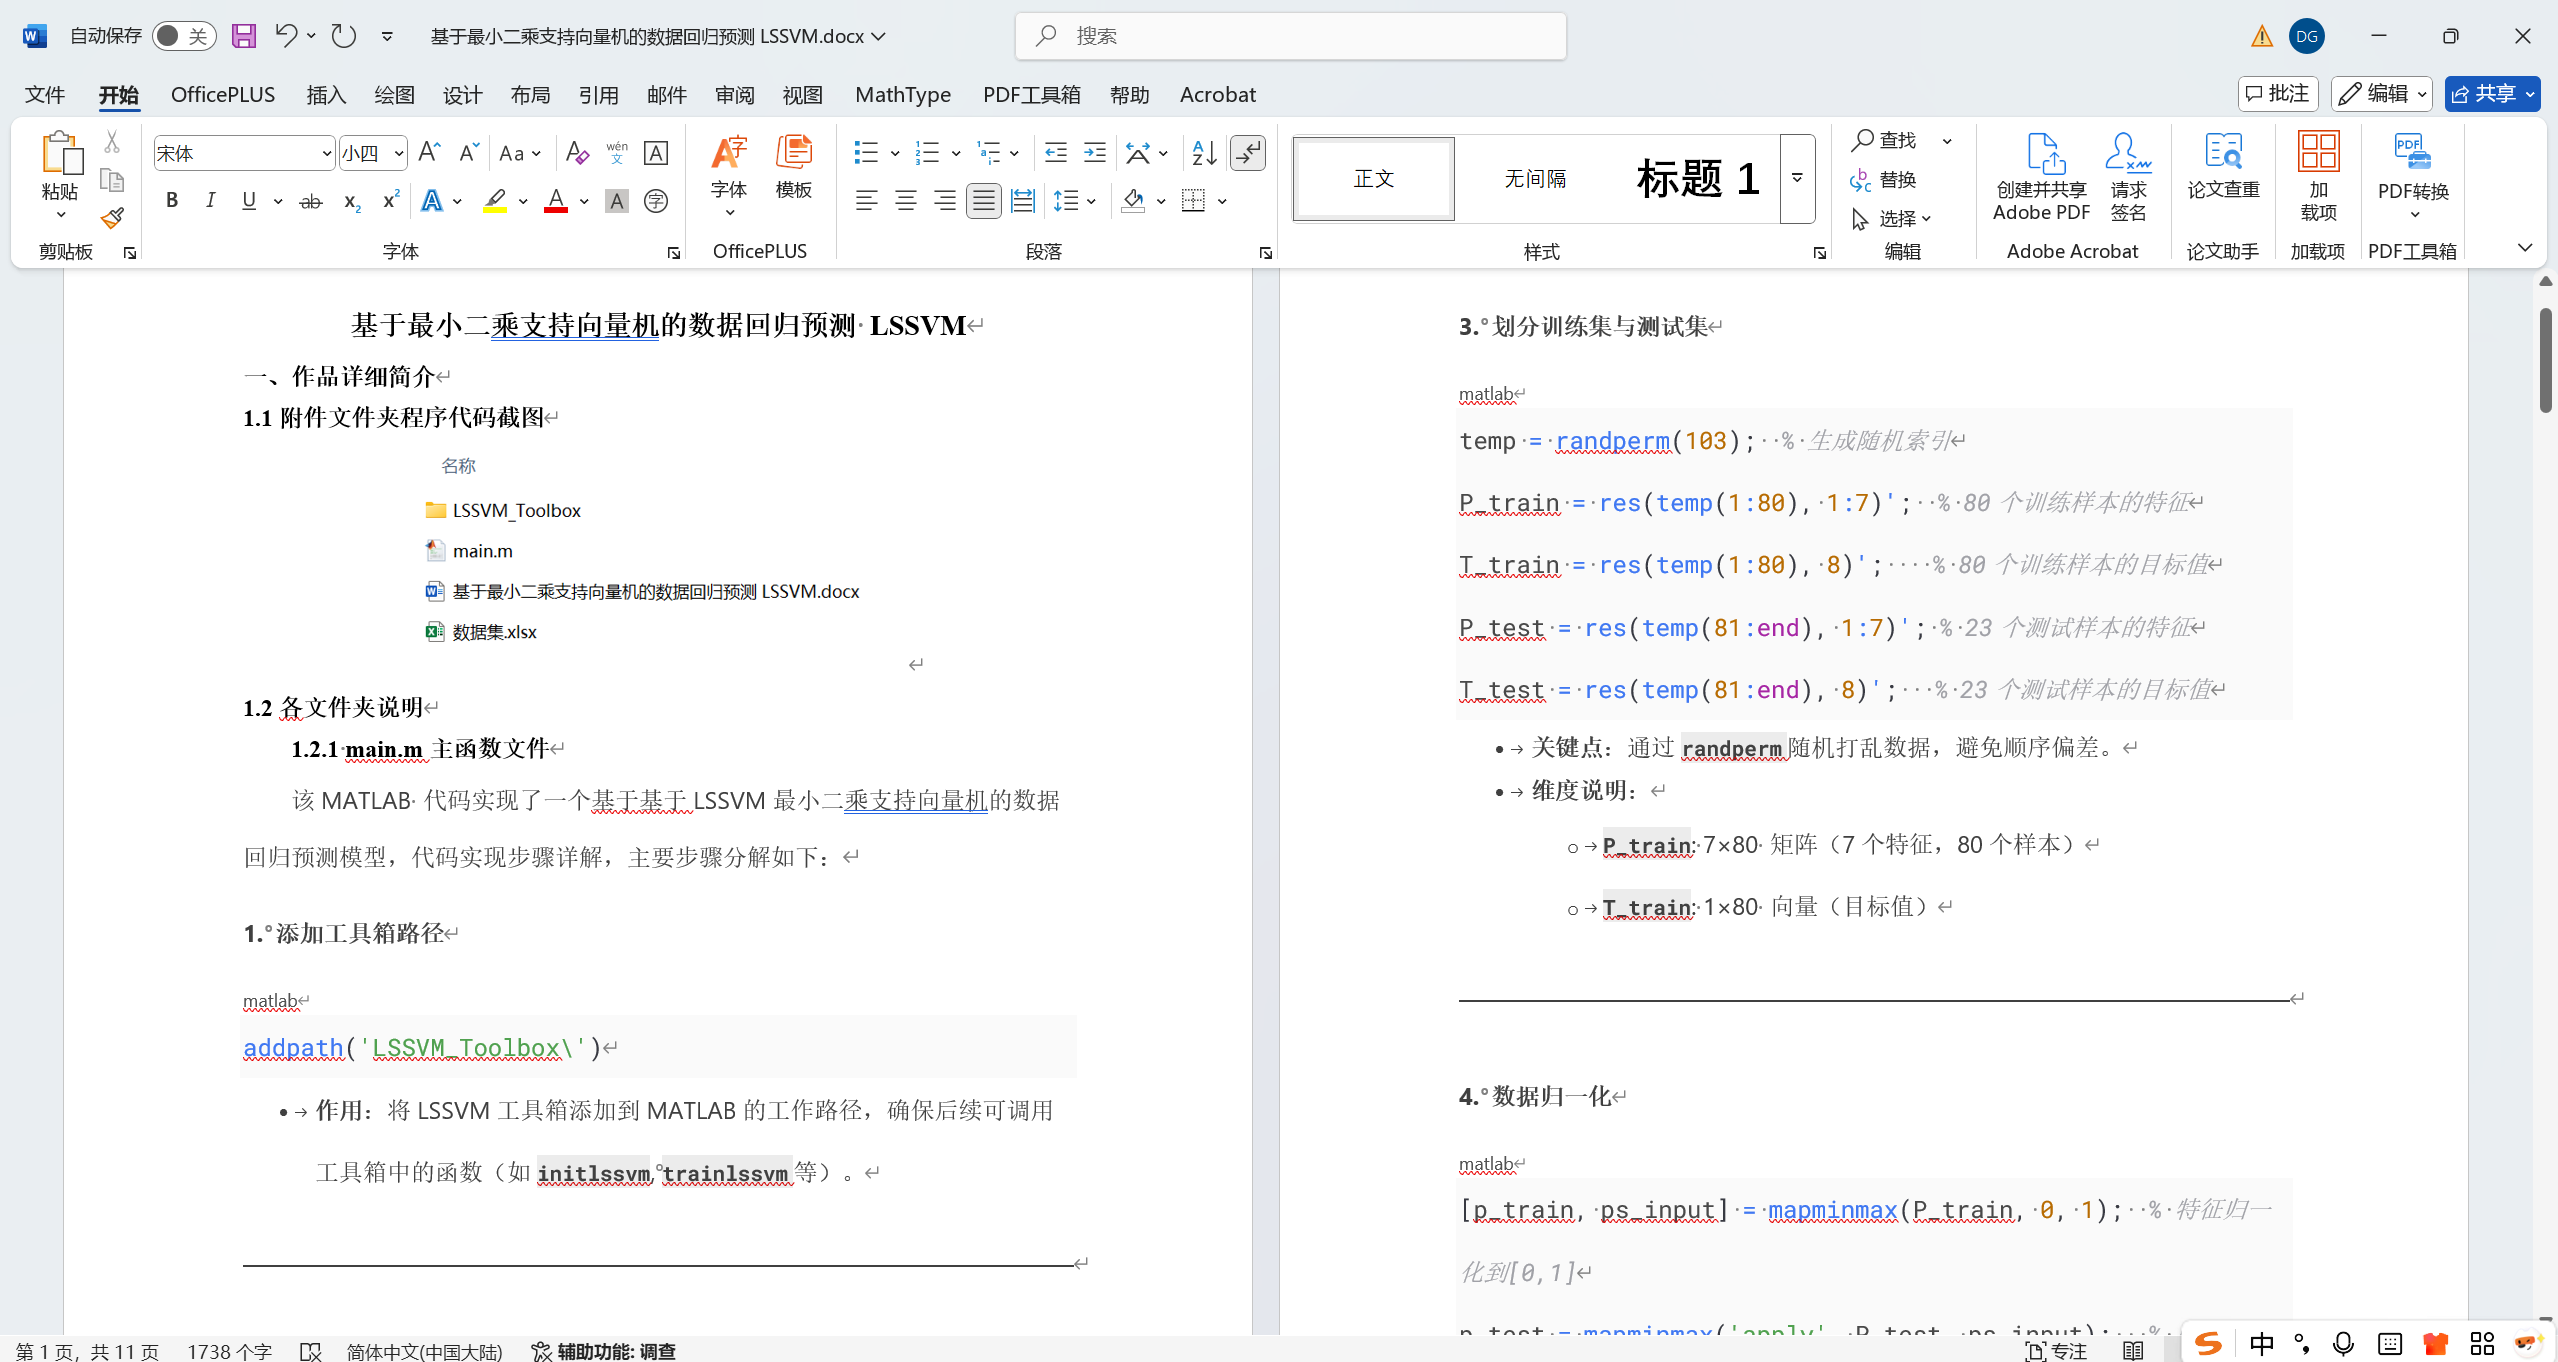
Task: Open OfficePLUS 模板 templates
Action: click(x=794, y=167)
